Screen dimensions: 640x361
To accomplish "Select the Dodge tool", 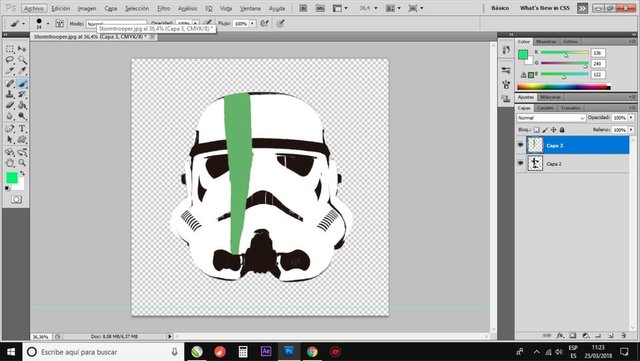I will click(22, 116).
